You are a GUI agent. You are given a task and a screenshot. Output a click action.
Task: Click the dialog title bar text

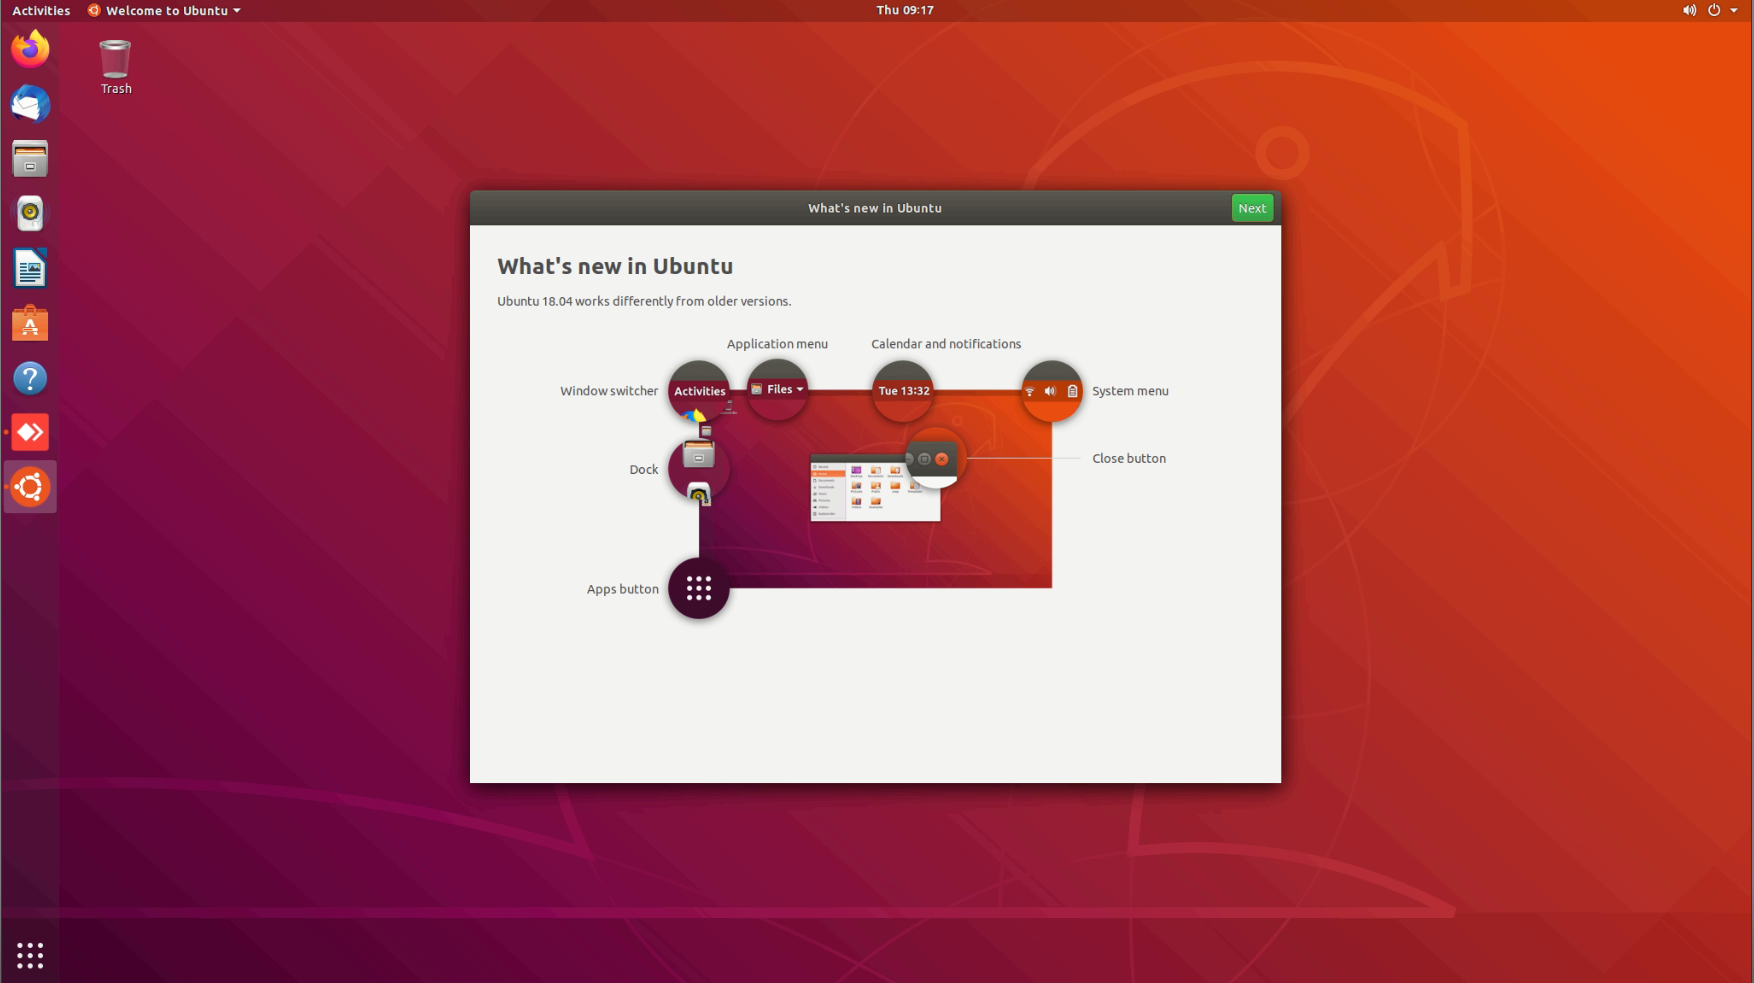(875, 208)
